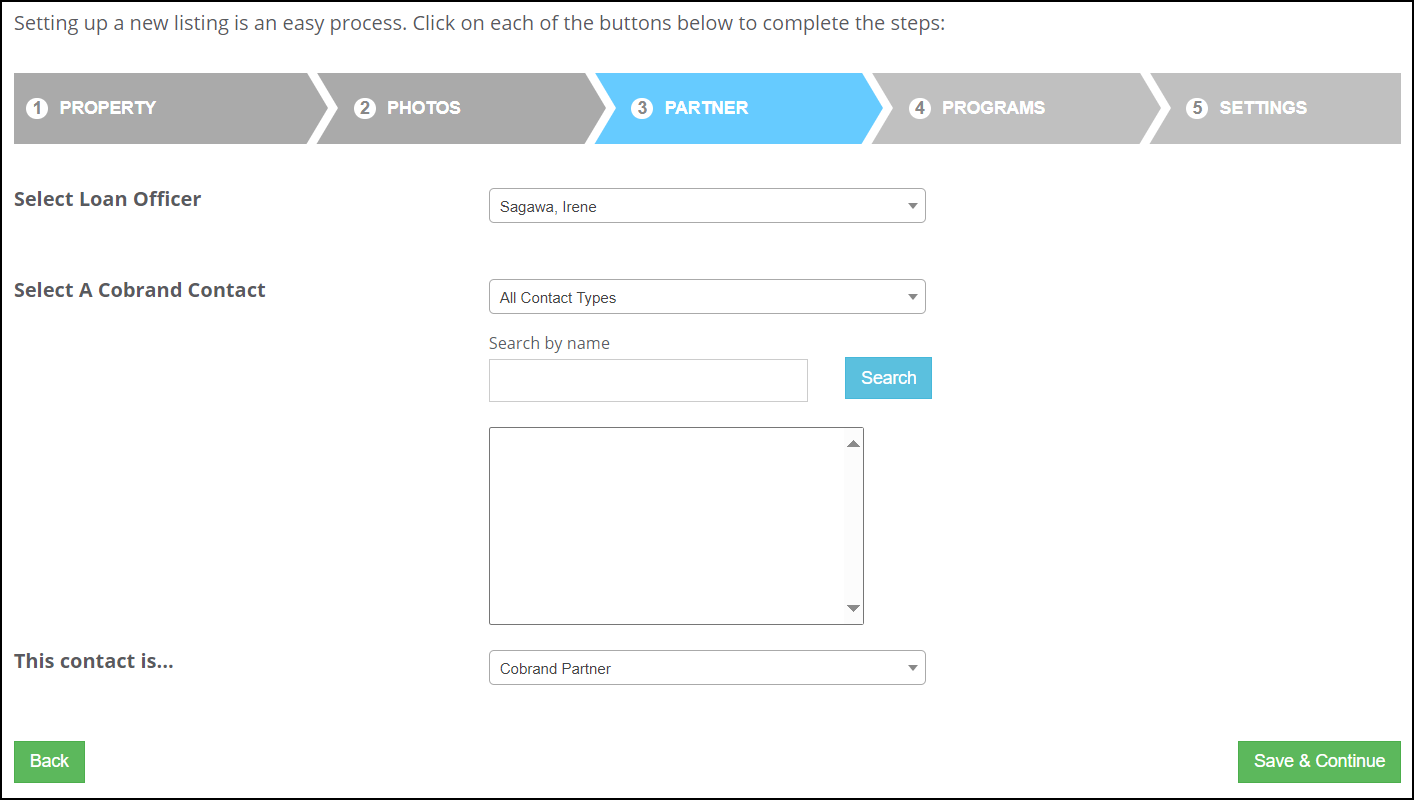Click the green Back button
Screen dimensions: 1414x800
[49, 761]
